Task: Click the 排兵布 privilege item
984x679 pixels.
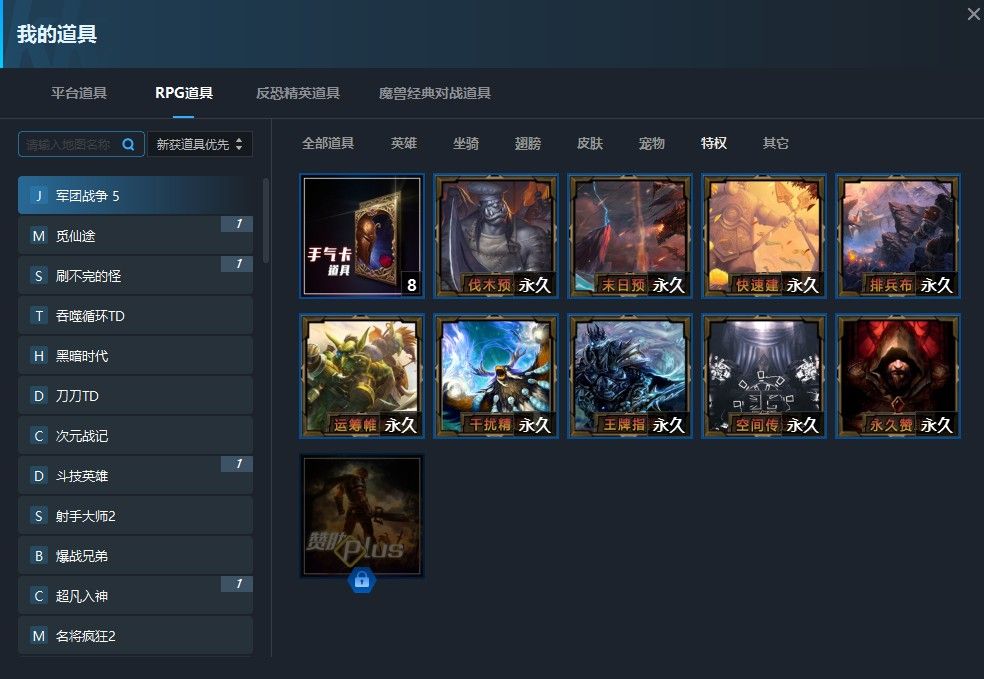Action: pos(898,236)
